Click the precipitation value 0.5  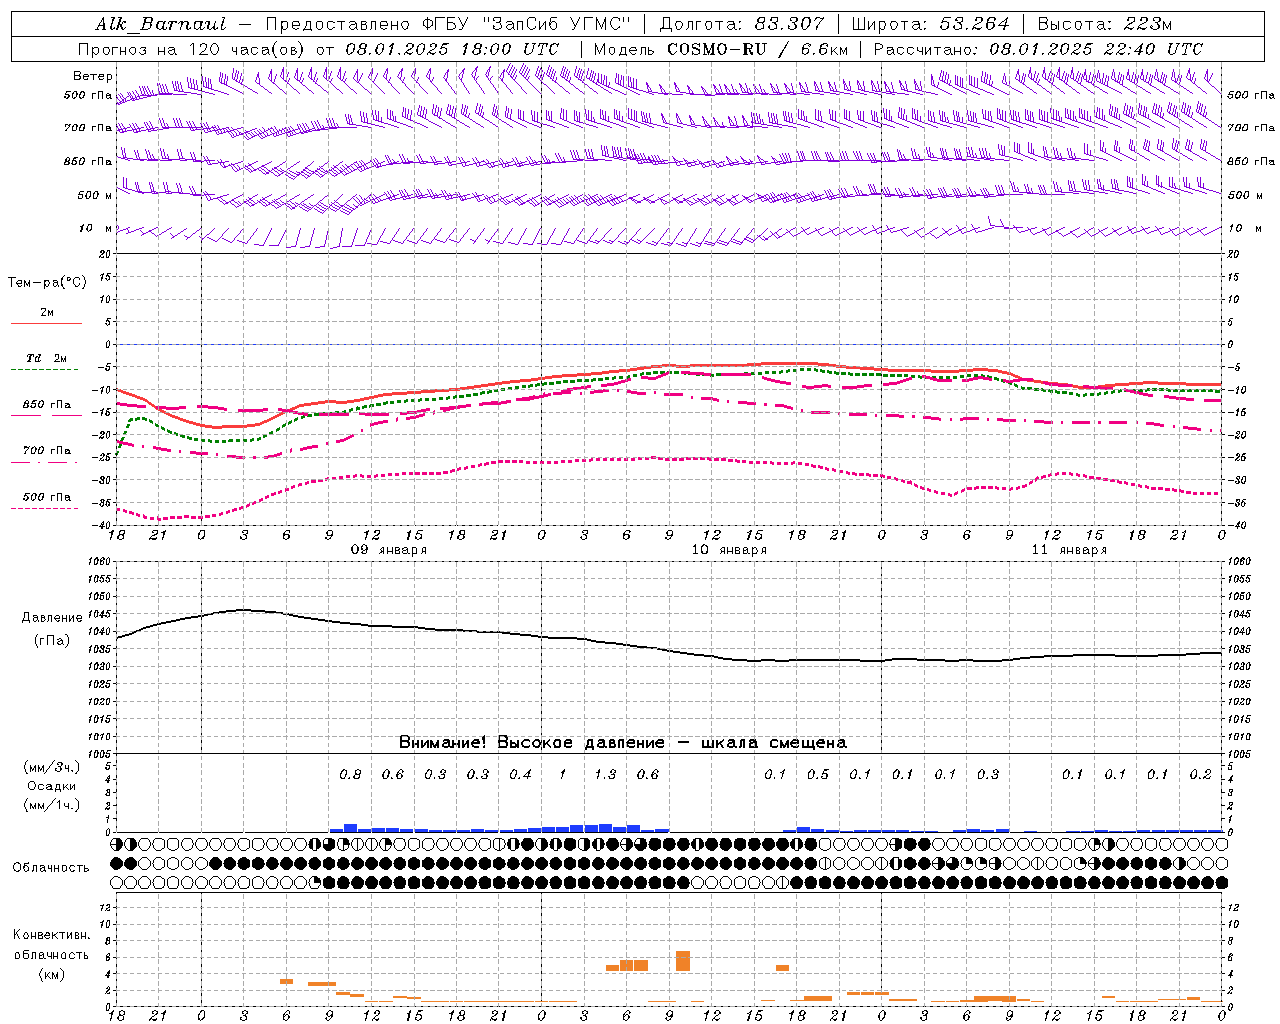click(x=818, y=774)
